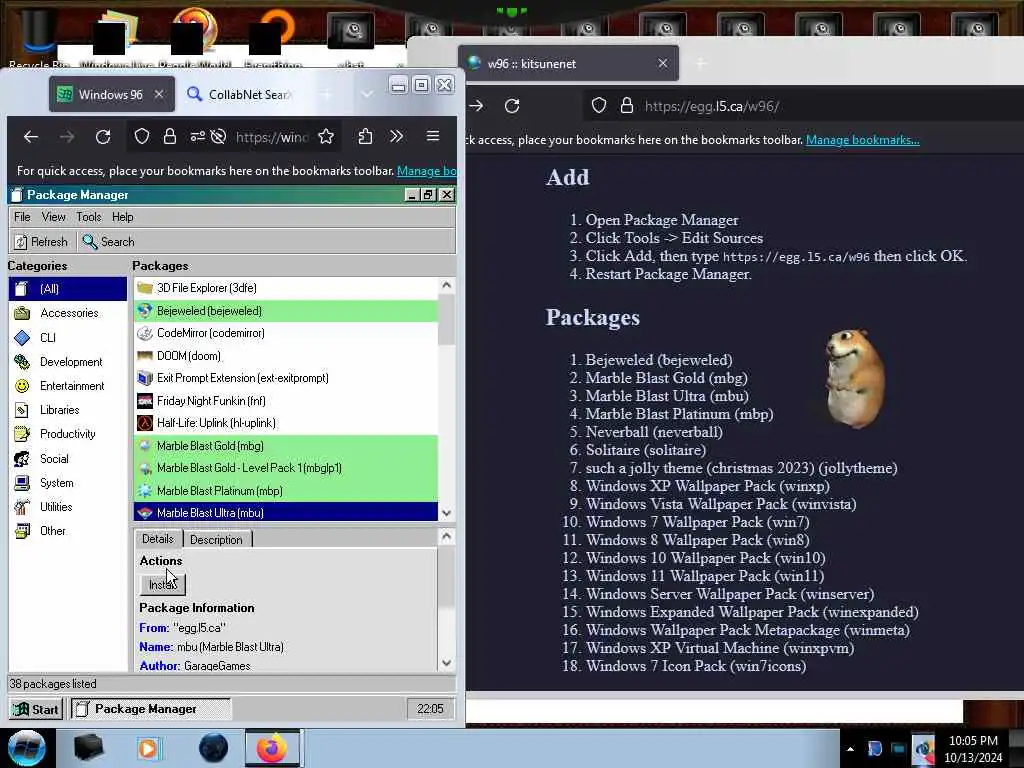Select the Friday Night Funkin (fnf) package
This screenshot has height=768, width=1024.
pos(285,401)
